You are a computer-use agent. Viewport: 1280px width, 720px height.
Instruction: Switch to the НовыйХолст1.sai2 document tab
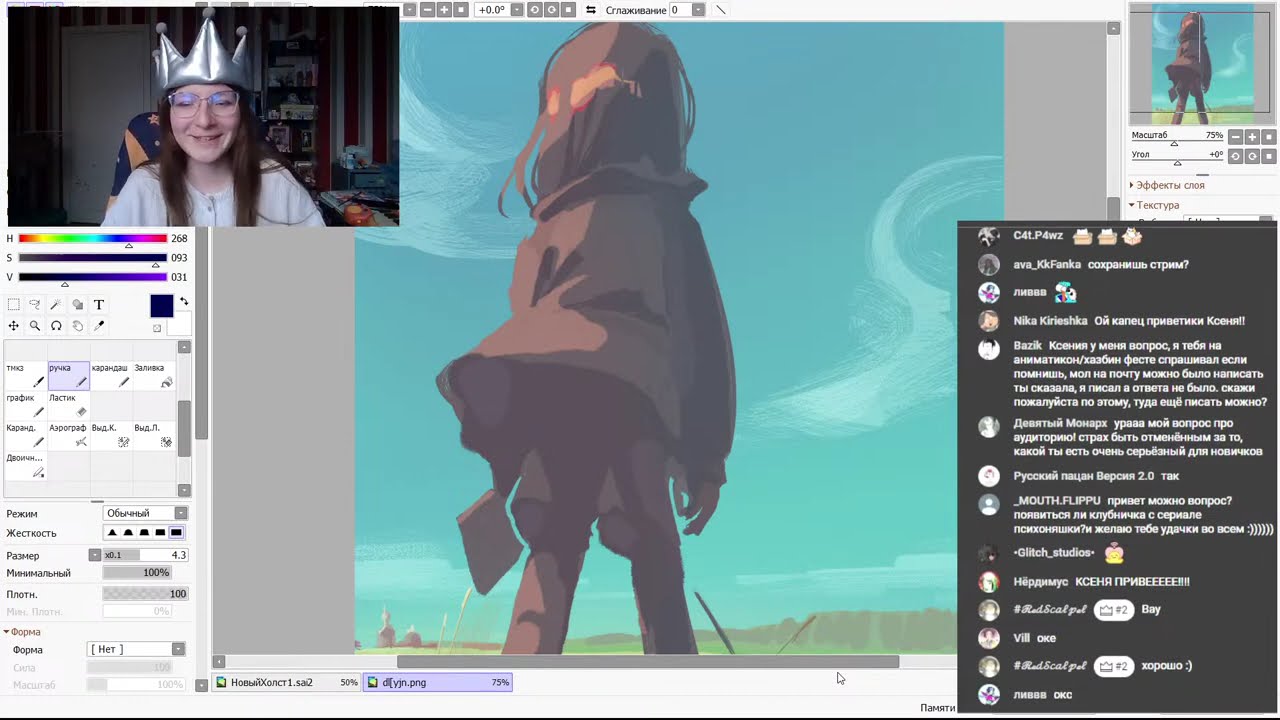click(x=288, y=682)
